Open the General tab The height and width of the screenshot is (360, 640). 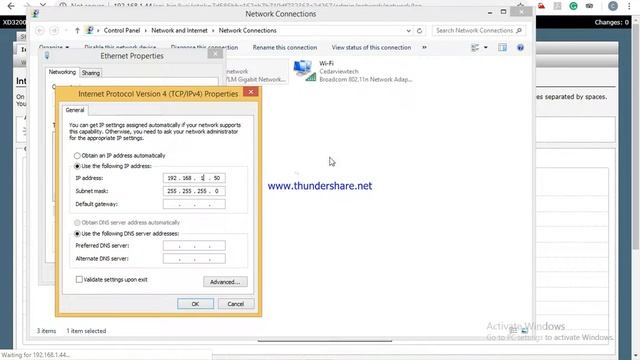pos(75,110)
